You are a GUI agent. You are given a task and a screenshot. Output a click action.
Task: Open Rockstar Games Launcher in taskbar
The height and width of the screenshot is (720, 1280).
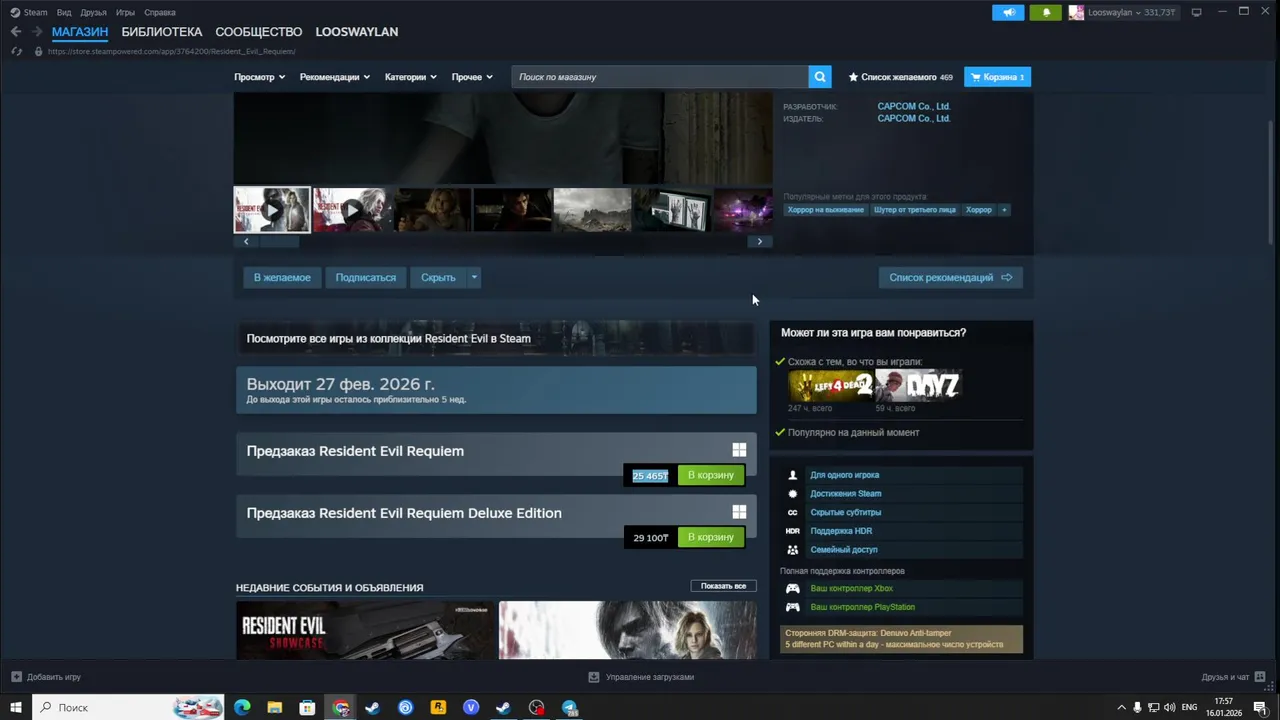[x=438, y=708]
